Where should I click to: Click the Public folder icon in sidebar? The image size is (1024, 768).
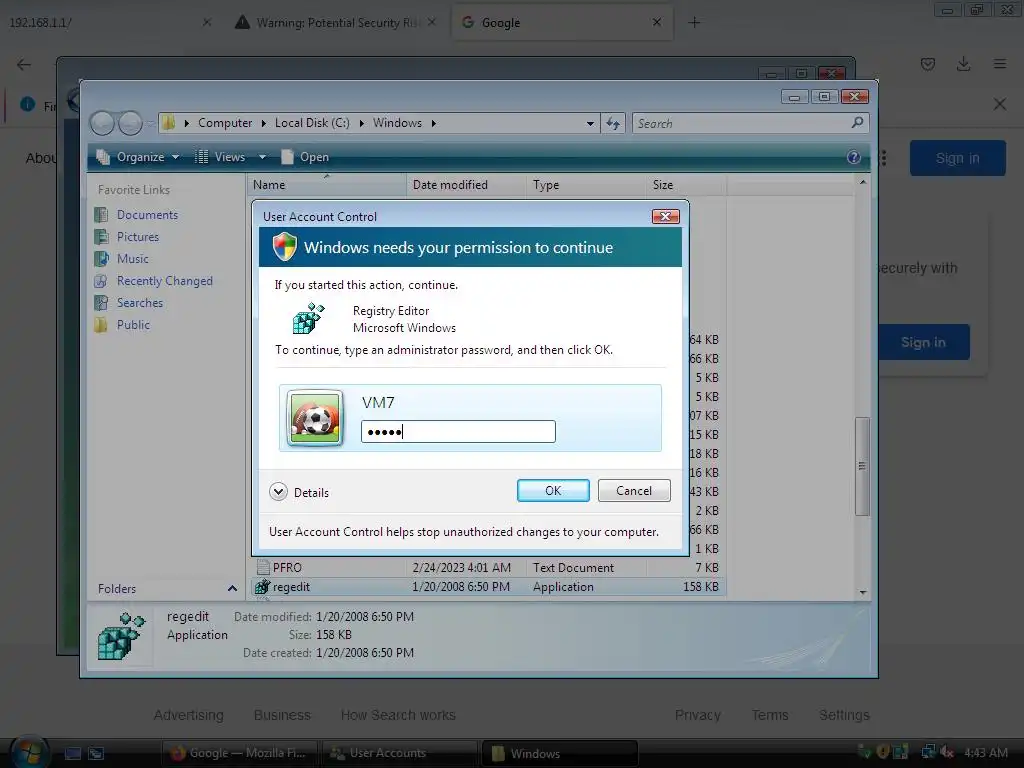click(101, 325)
